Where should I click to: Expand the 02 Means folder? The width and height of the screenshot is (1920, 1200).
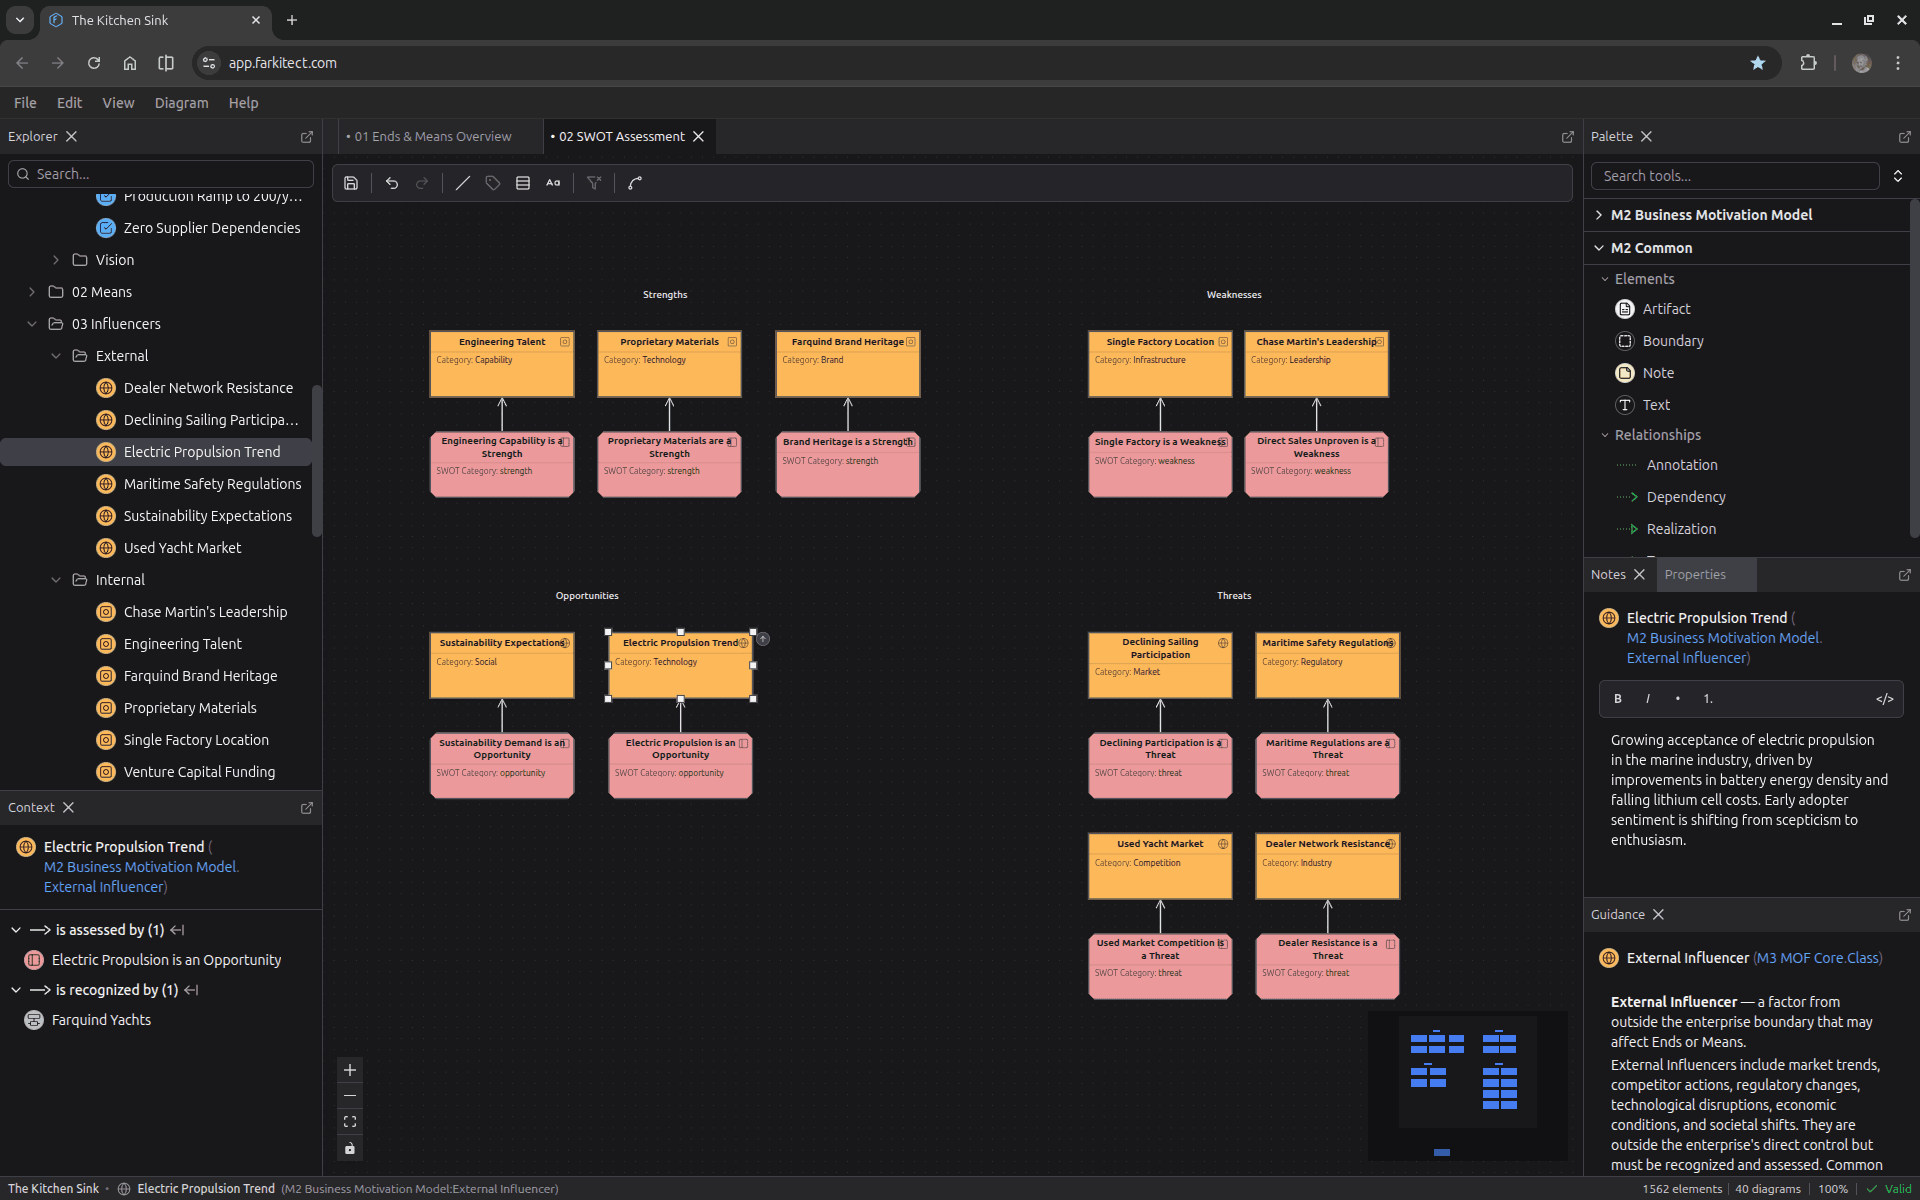tap(32, 292)
